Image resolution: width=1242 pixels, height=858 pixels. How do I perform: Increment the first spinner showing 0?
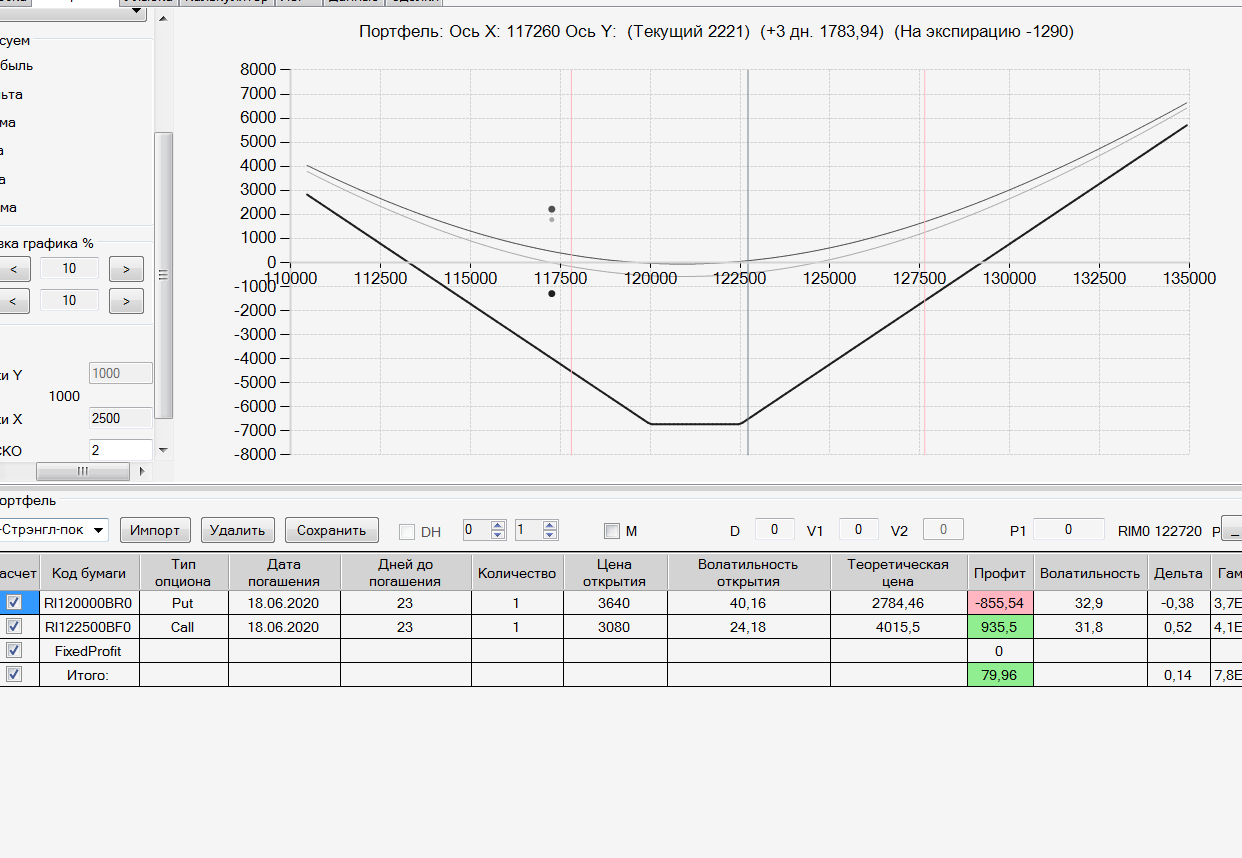[499, 525]
